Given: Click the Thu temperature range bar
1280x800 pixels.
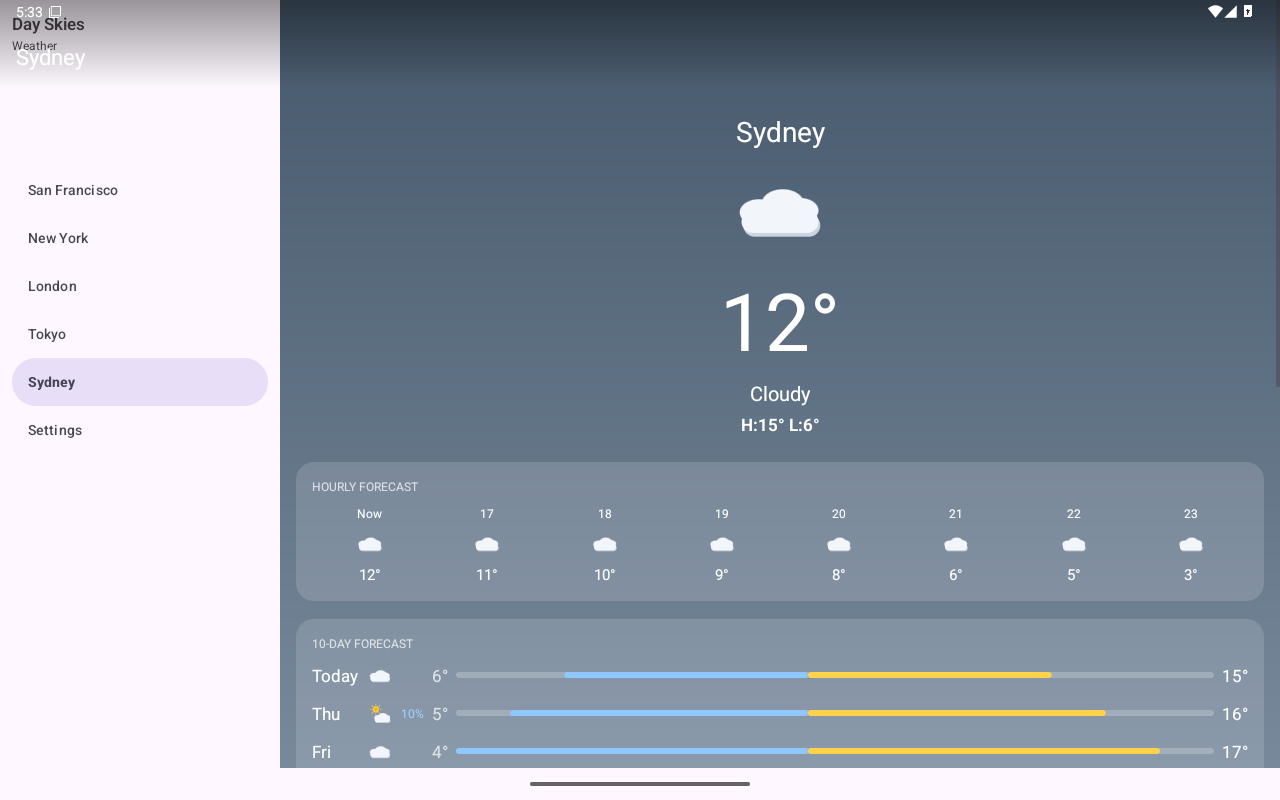Looking at the screenshot, I should [x=835, y=713].
